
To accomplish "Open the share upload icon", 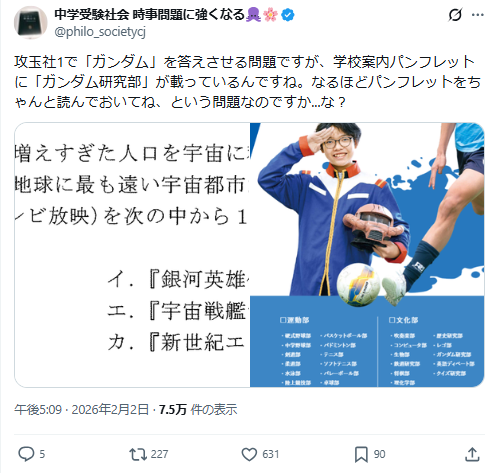I will coord(472,454).
